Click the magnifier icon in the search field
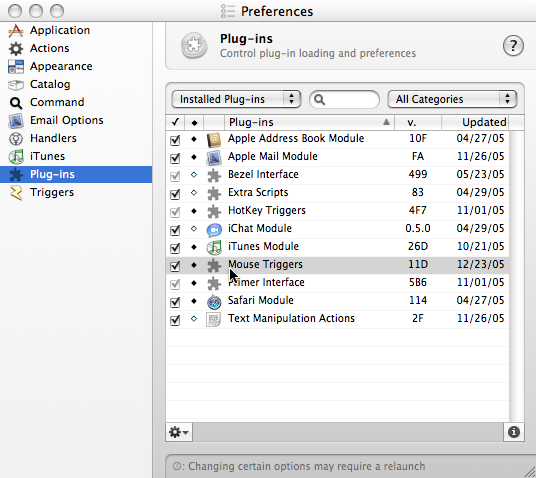The width and height of the screenshot is (536, 478). point(319,99)
